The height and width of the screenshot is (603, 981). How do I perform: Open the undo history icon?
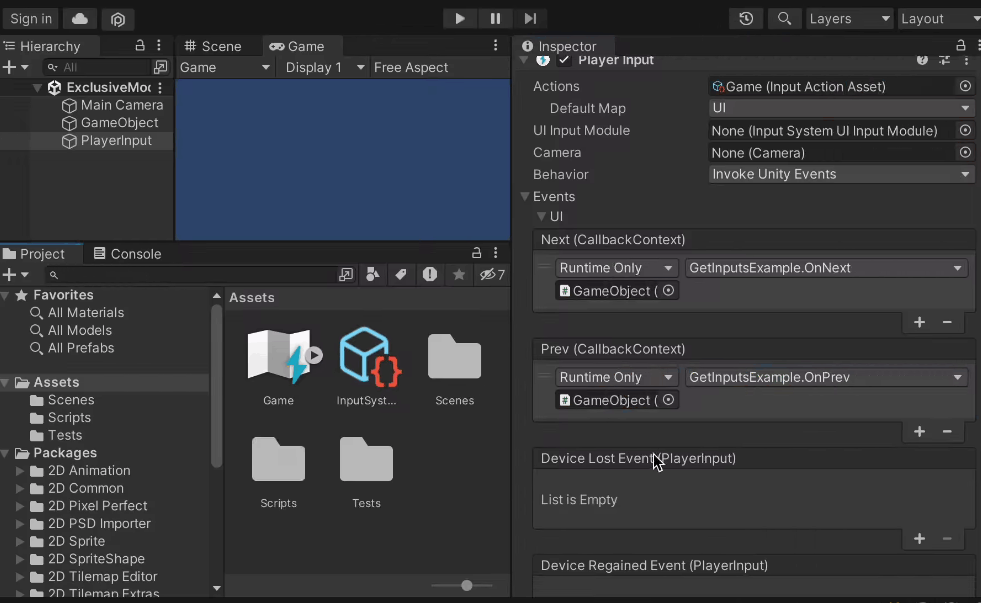[x=746, y=19]
